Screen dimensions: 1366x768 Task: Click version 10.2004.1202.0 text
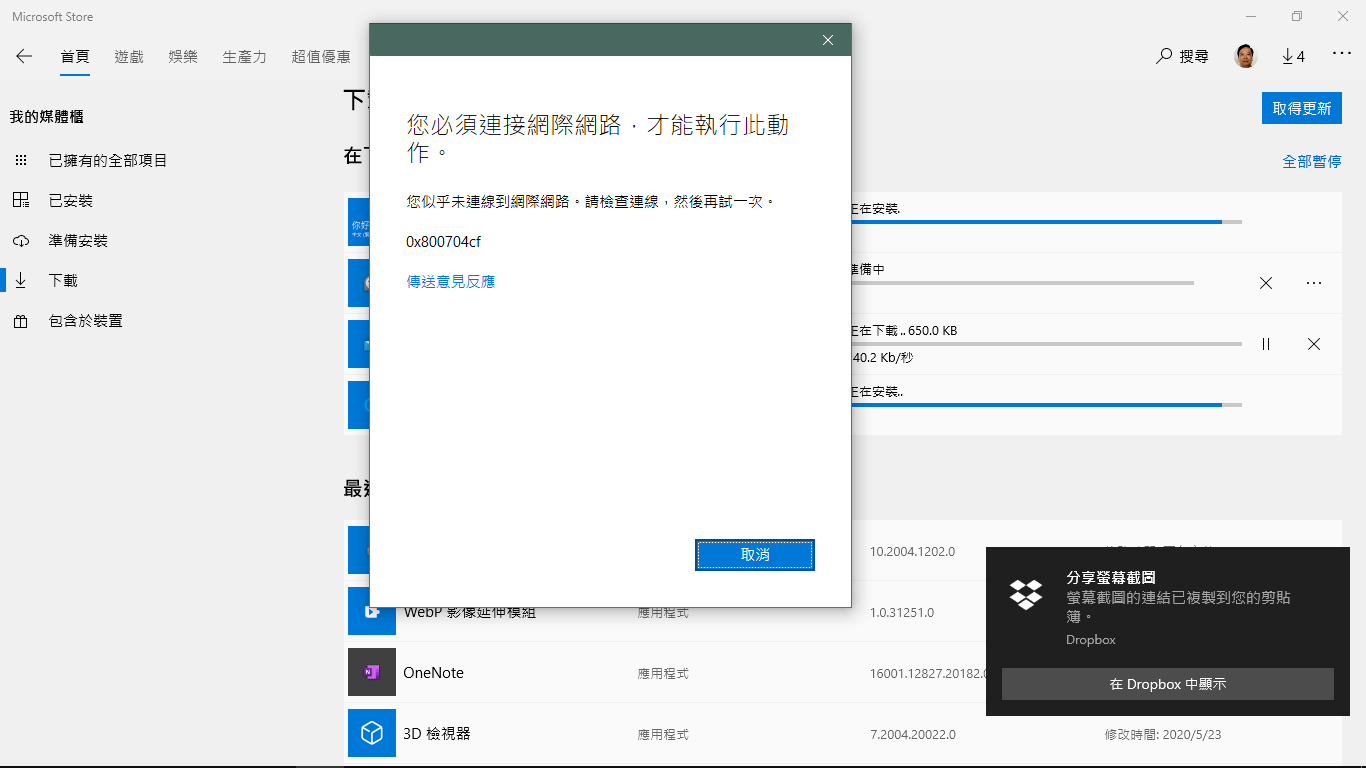[912, 551]
